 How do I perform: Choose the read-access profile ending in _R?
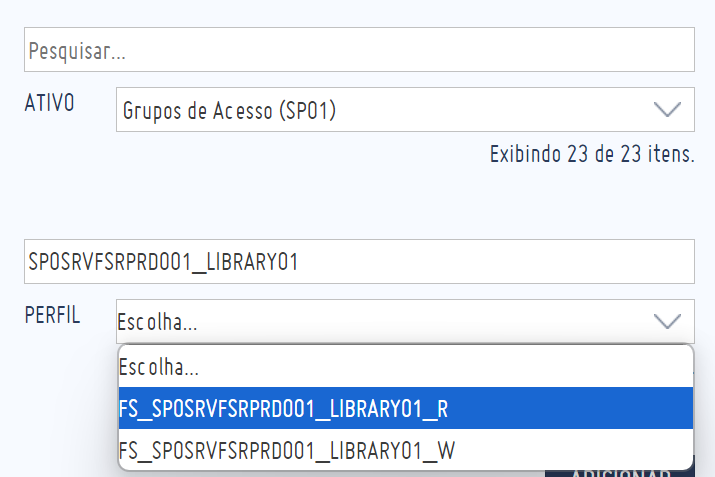point(405,408)
